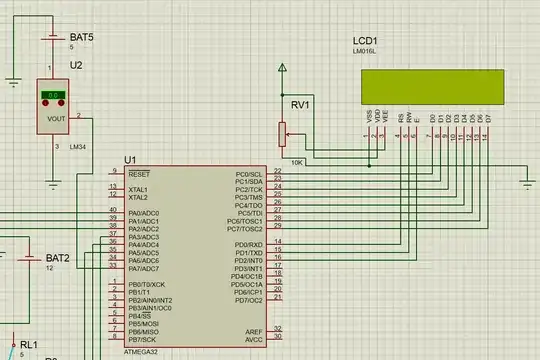Click the LM34 temperature readout display
The width and height of the screenshot is (540, 360).
click(x=53, y=95)
